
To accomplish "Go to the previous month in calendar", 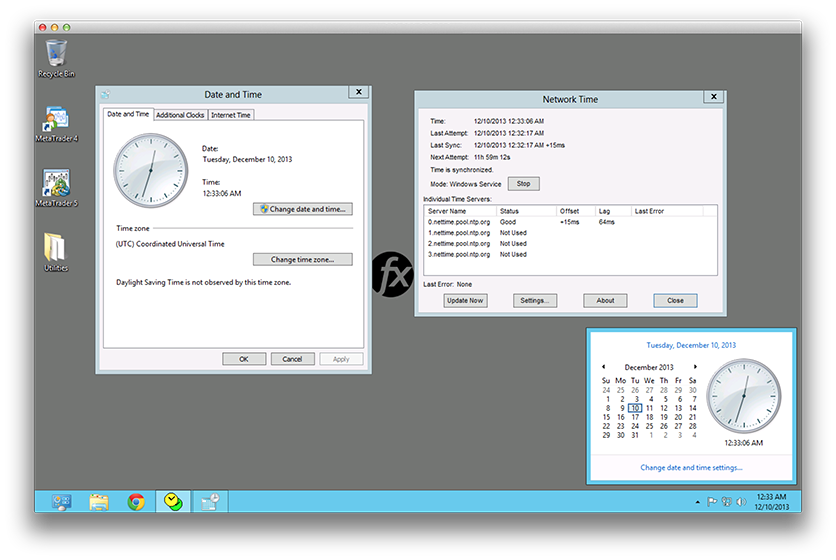I will tap(603, 367).
